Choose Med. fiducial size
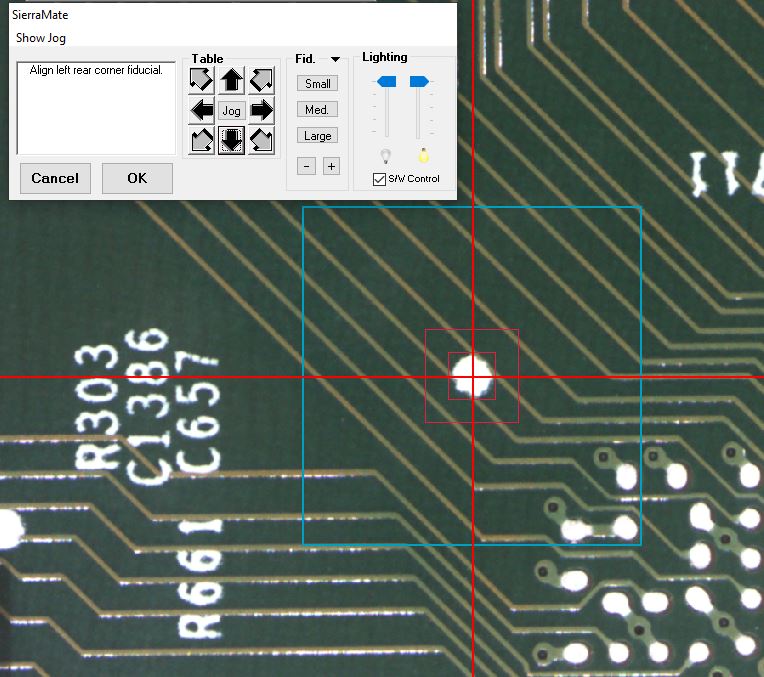The image size is (764, 677). coord(317,110)
